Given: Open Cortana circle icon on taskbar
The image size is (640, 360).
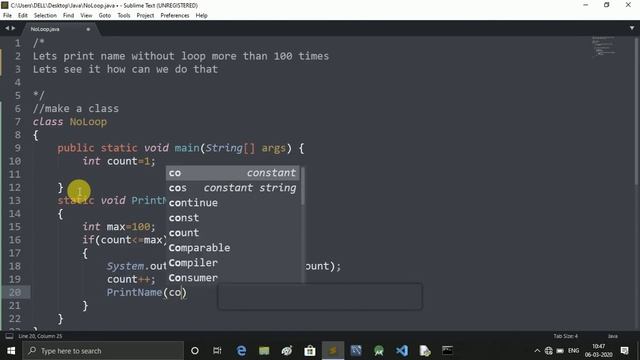Looking at the screenshot, I should pos(195,351).
